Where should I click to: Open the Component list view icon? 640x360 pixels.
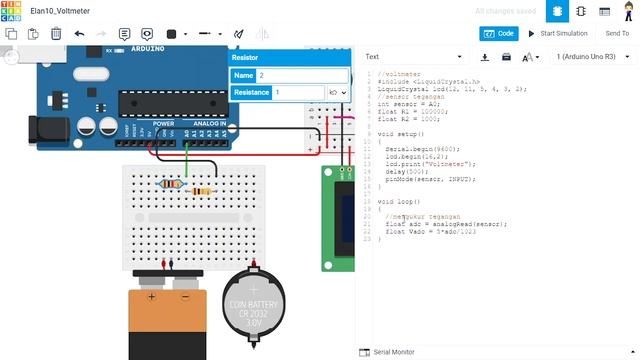604,11
